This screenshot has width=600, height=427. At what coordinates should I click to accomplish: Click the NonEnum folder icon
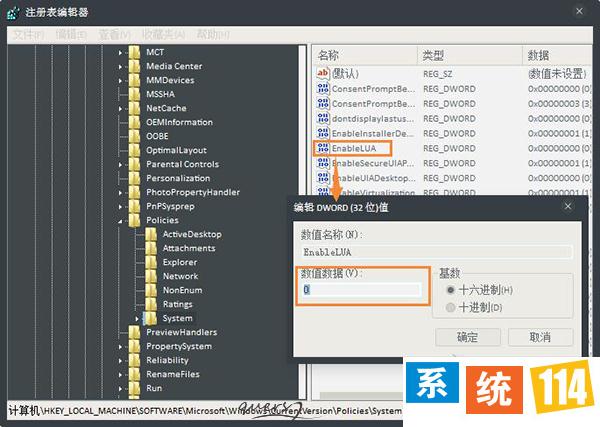tap(151, 290)
